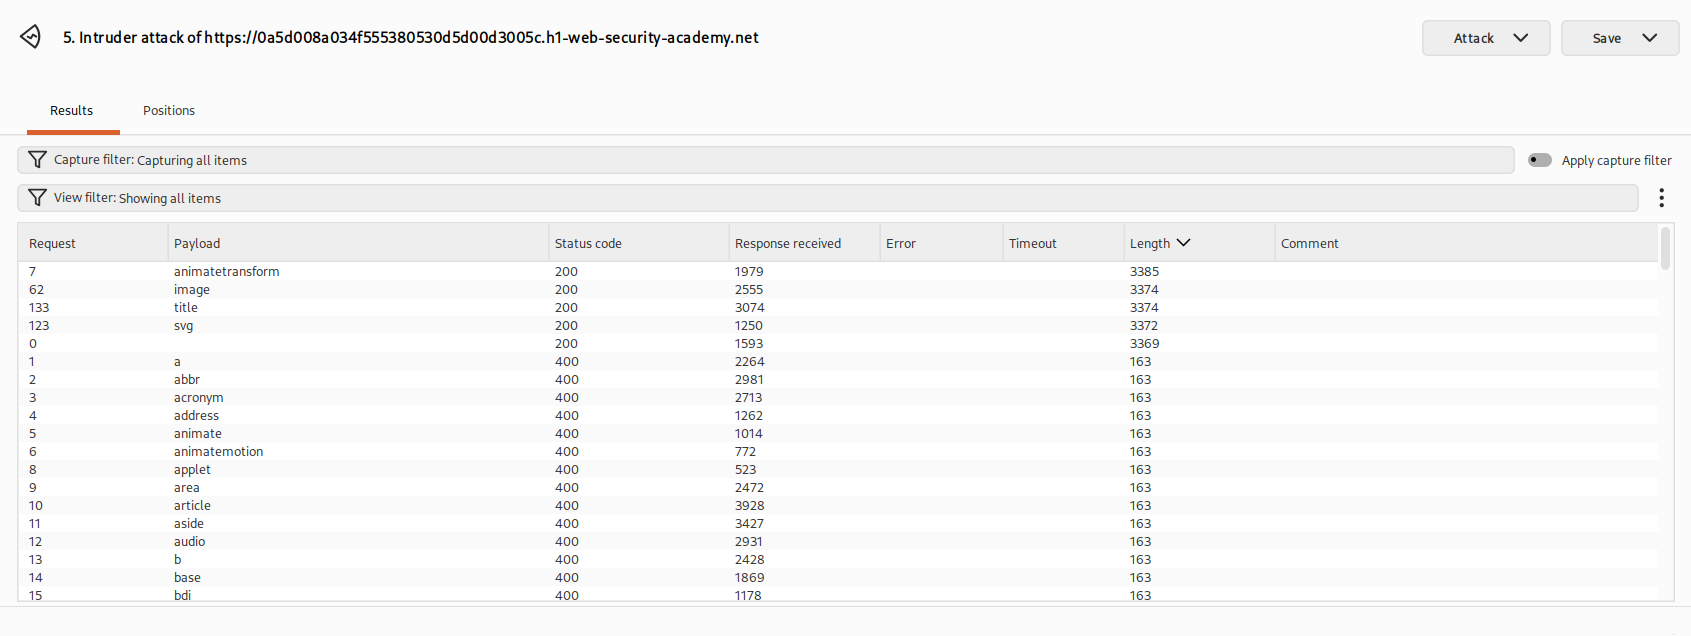Select the svg payload row
1691x636 pixels.
(x=838, y=326)
